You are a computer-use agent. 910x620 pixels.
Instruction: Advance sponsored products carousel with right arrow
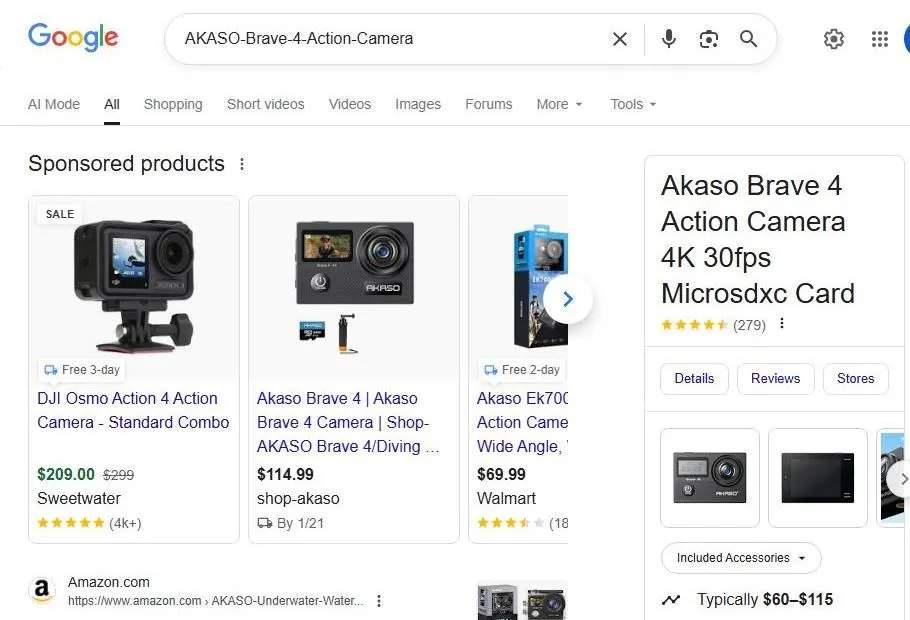click(568, 299)
